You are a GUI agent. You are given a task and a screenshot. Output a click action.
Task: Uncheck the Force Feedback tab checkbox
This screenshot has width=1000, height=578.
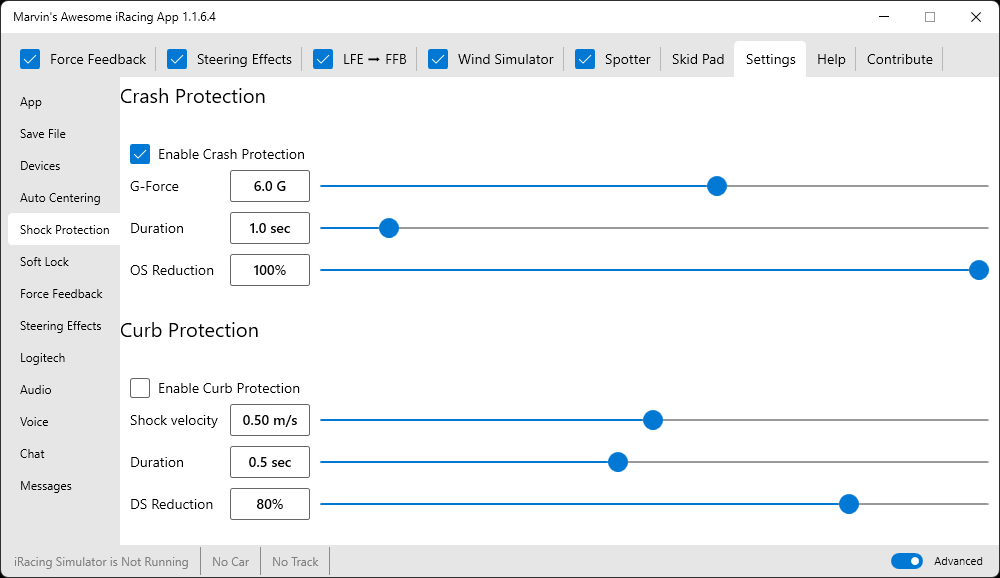(x=30, y=59)
